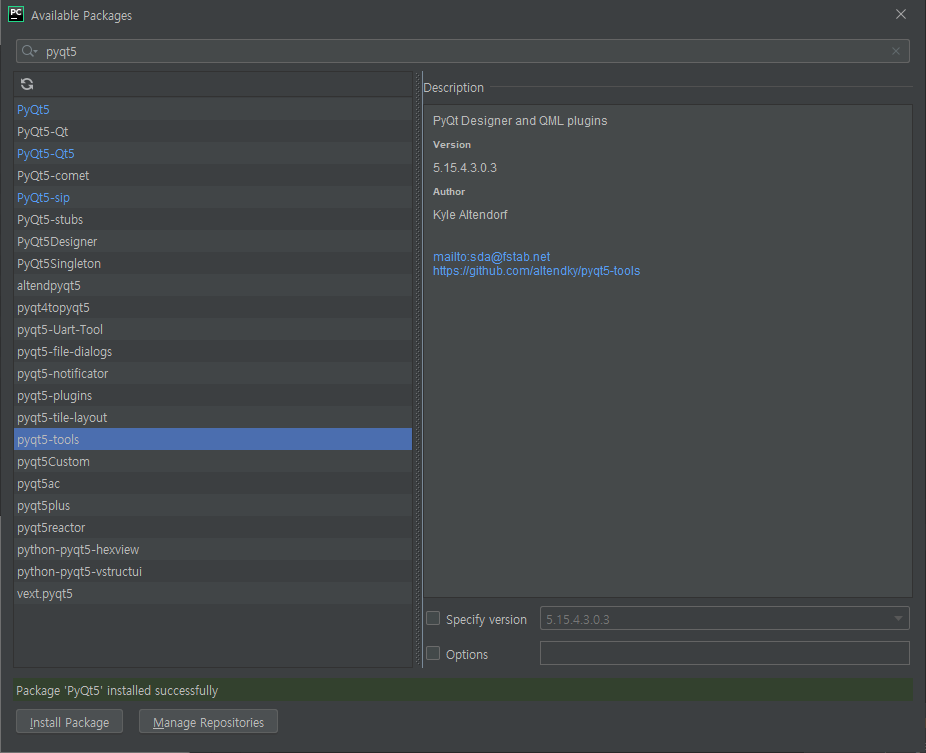
Task: Open the github pyqt5-tools link
Action: tap(536, 271)
